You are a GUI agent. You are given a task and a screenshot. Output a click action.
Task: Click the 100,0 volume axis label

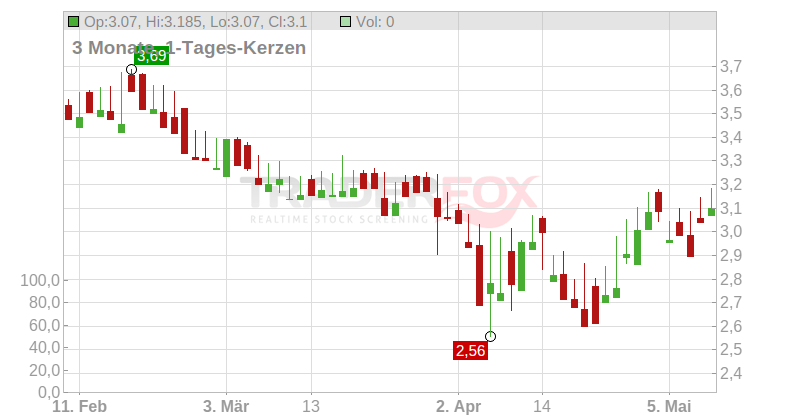point(40,280)
